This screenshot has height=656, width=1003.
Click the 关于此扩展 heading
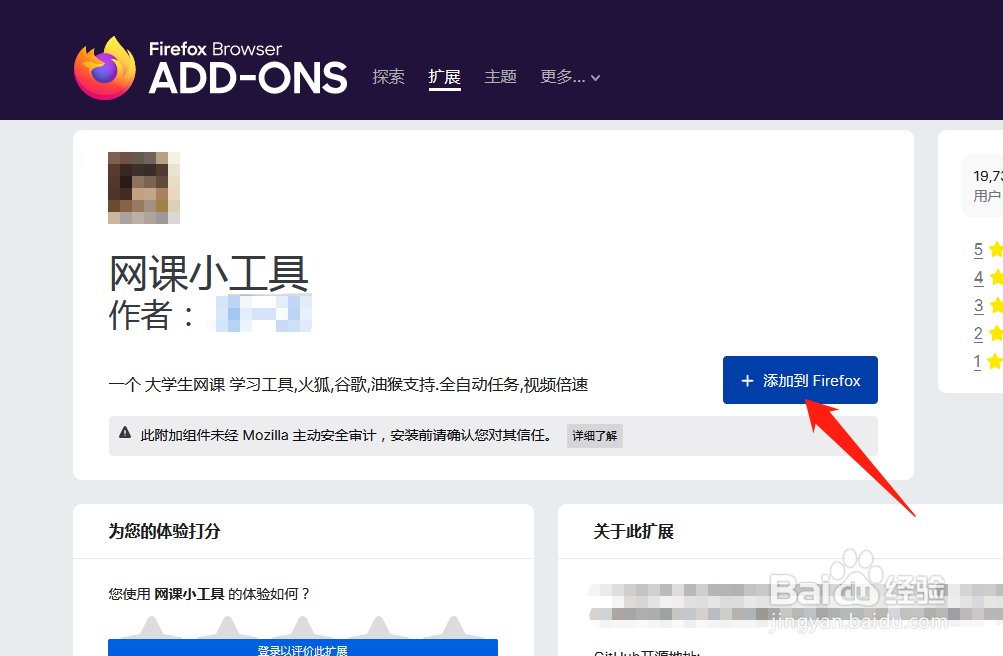point(633,531)
